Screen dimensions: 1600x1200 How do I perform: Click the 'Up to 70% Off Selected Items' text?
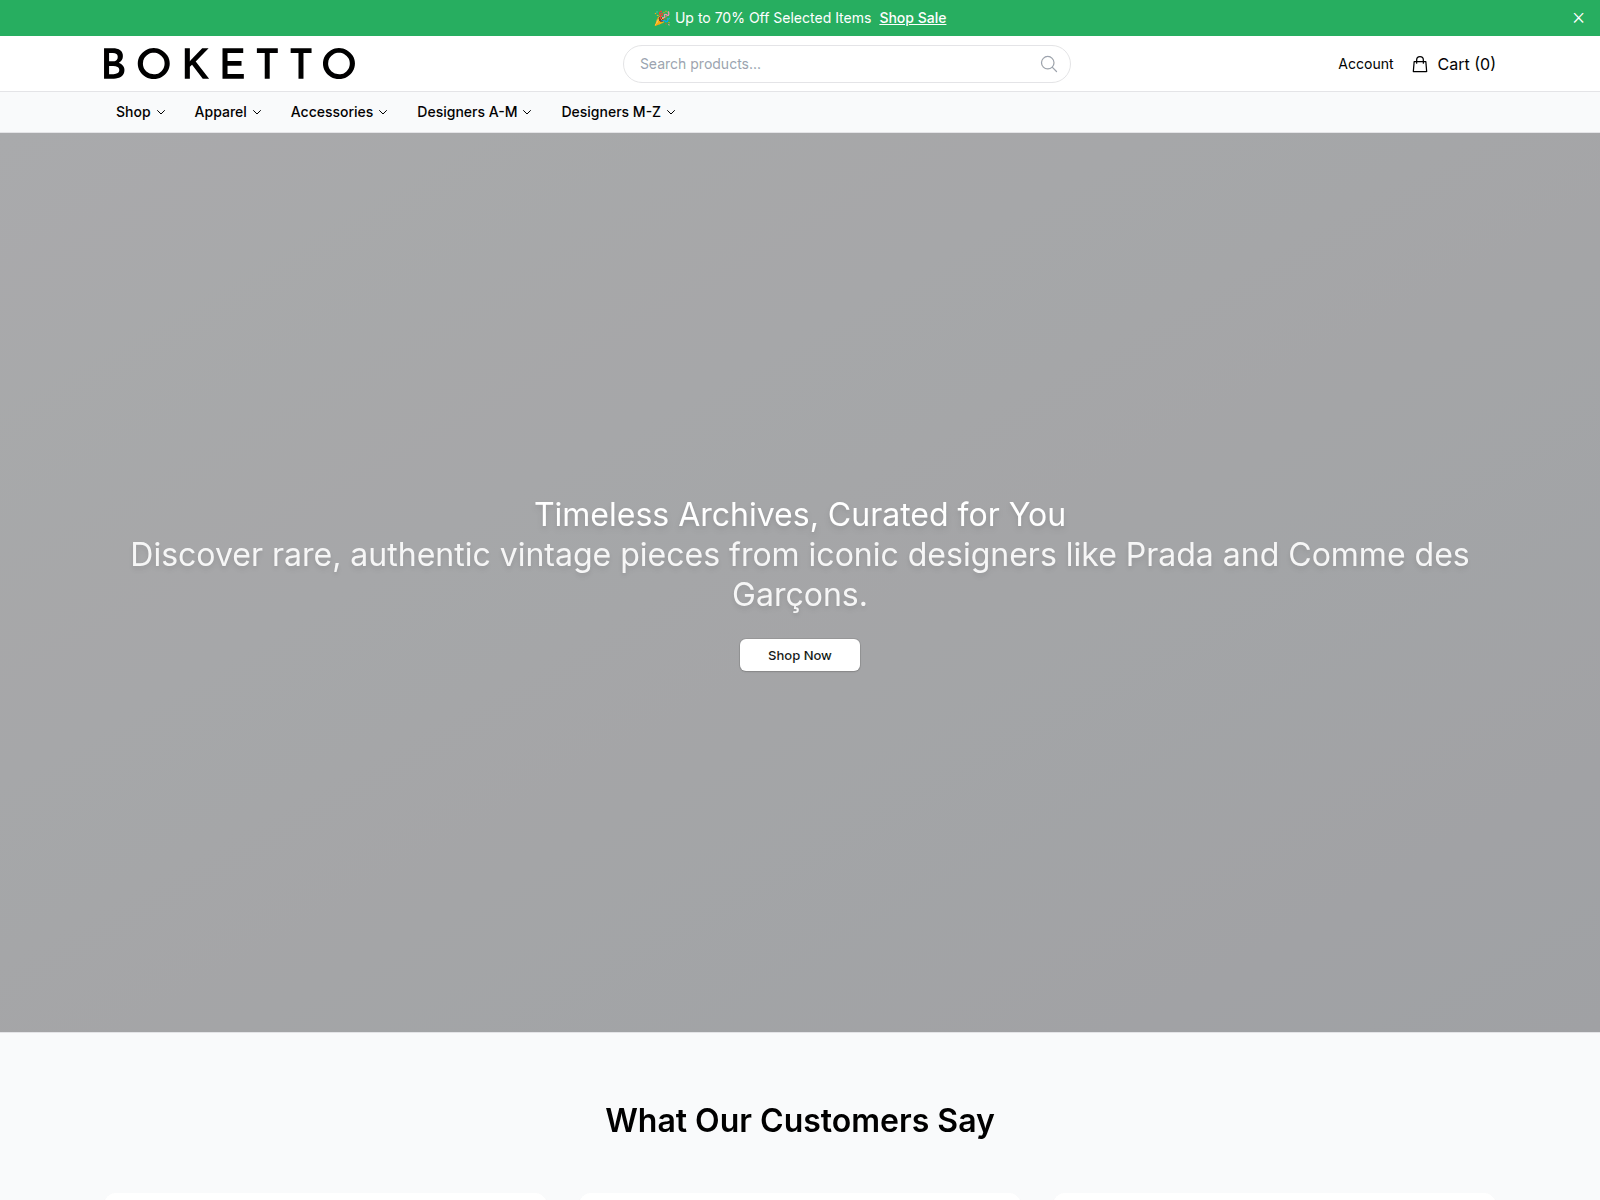[x=773, y=18]
